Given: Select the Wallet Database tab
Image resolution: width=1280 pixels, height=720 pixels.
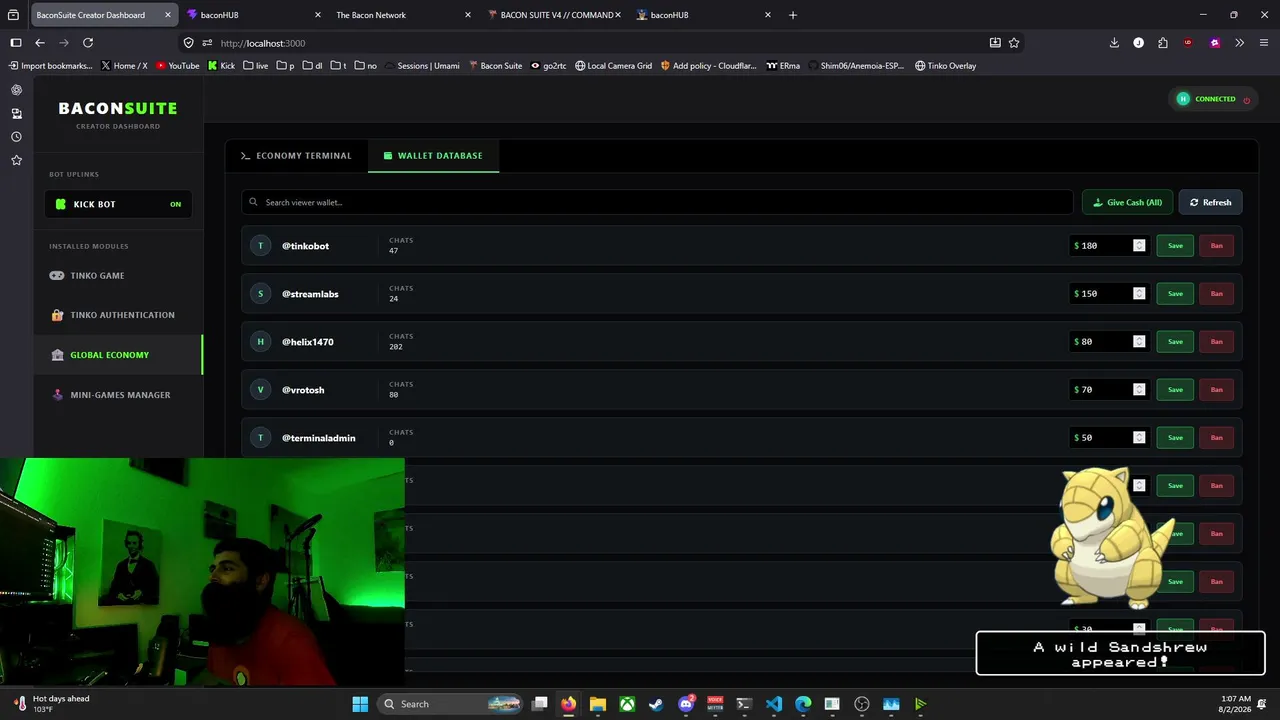Looking at the screenshot, I should tap(433, 156).
